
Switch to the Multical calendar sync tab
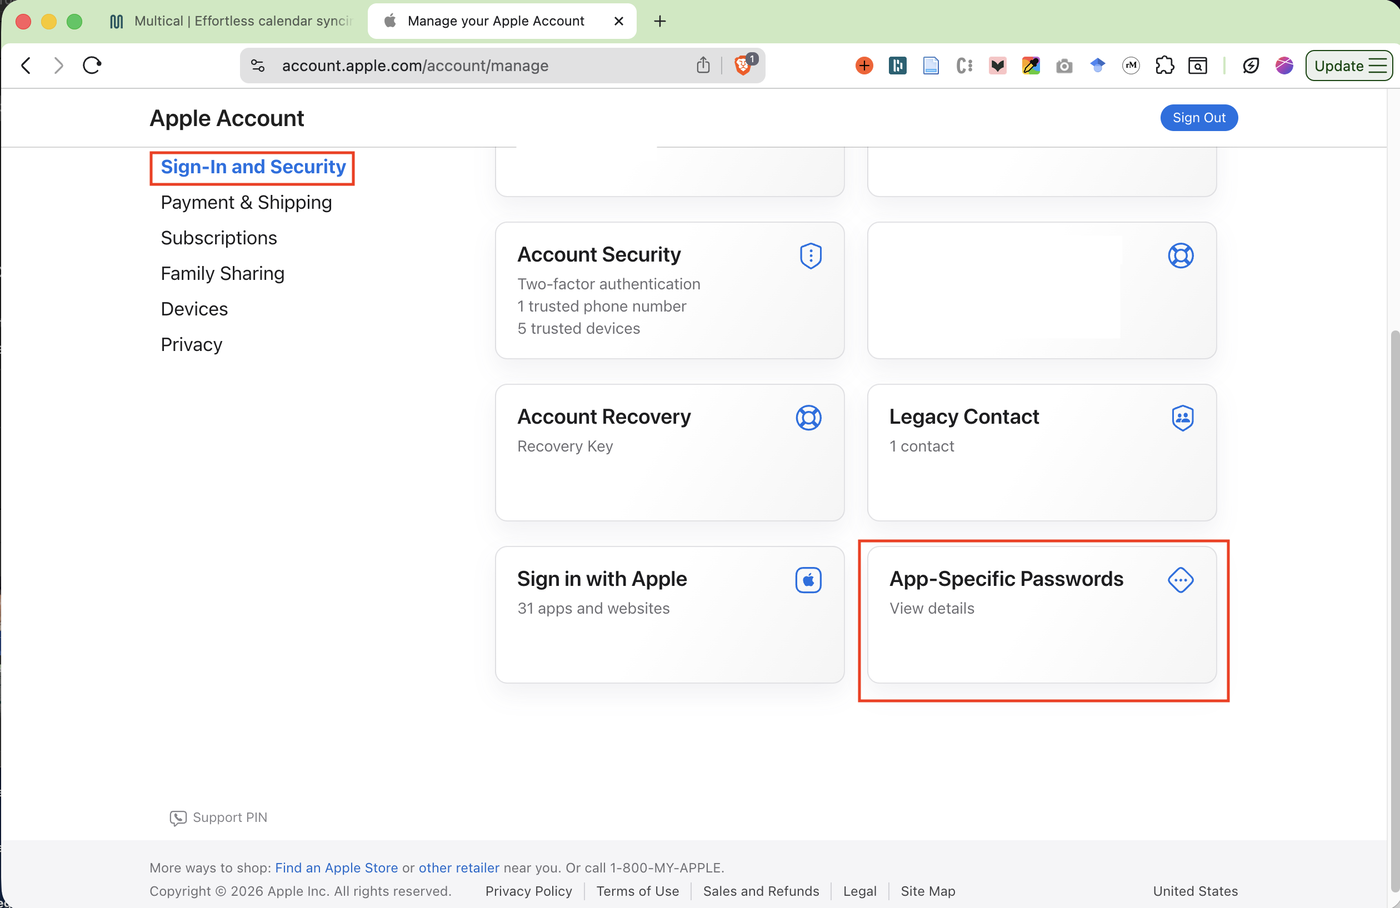230,21
